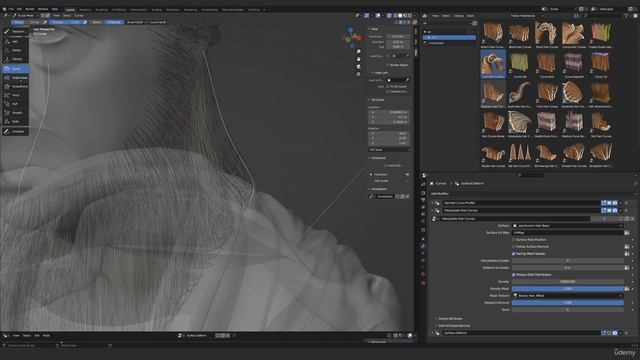Open the Render menu
Viewport: 640px width, 360px height.
tap(30, 9)
